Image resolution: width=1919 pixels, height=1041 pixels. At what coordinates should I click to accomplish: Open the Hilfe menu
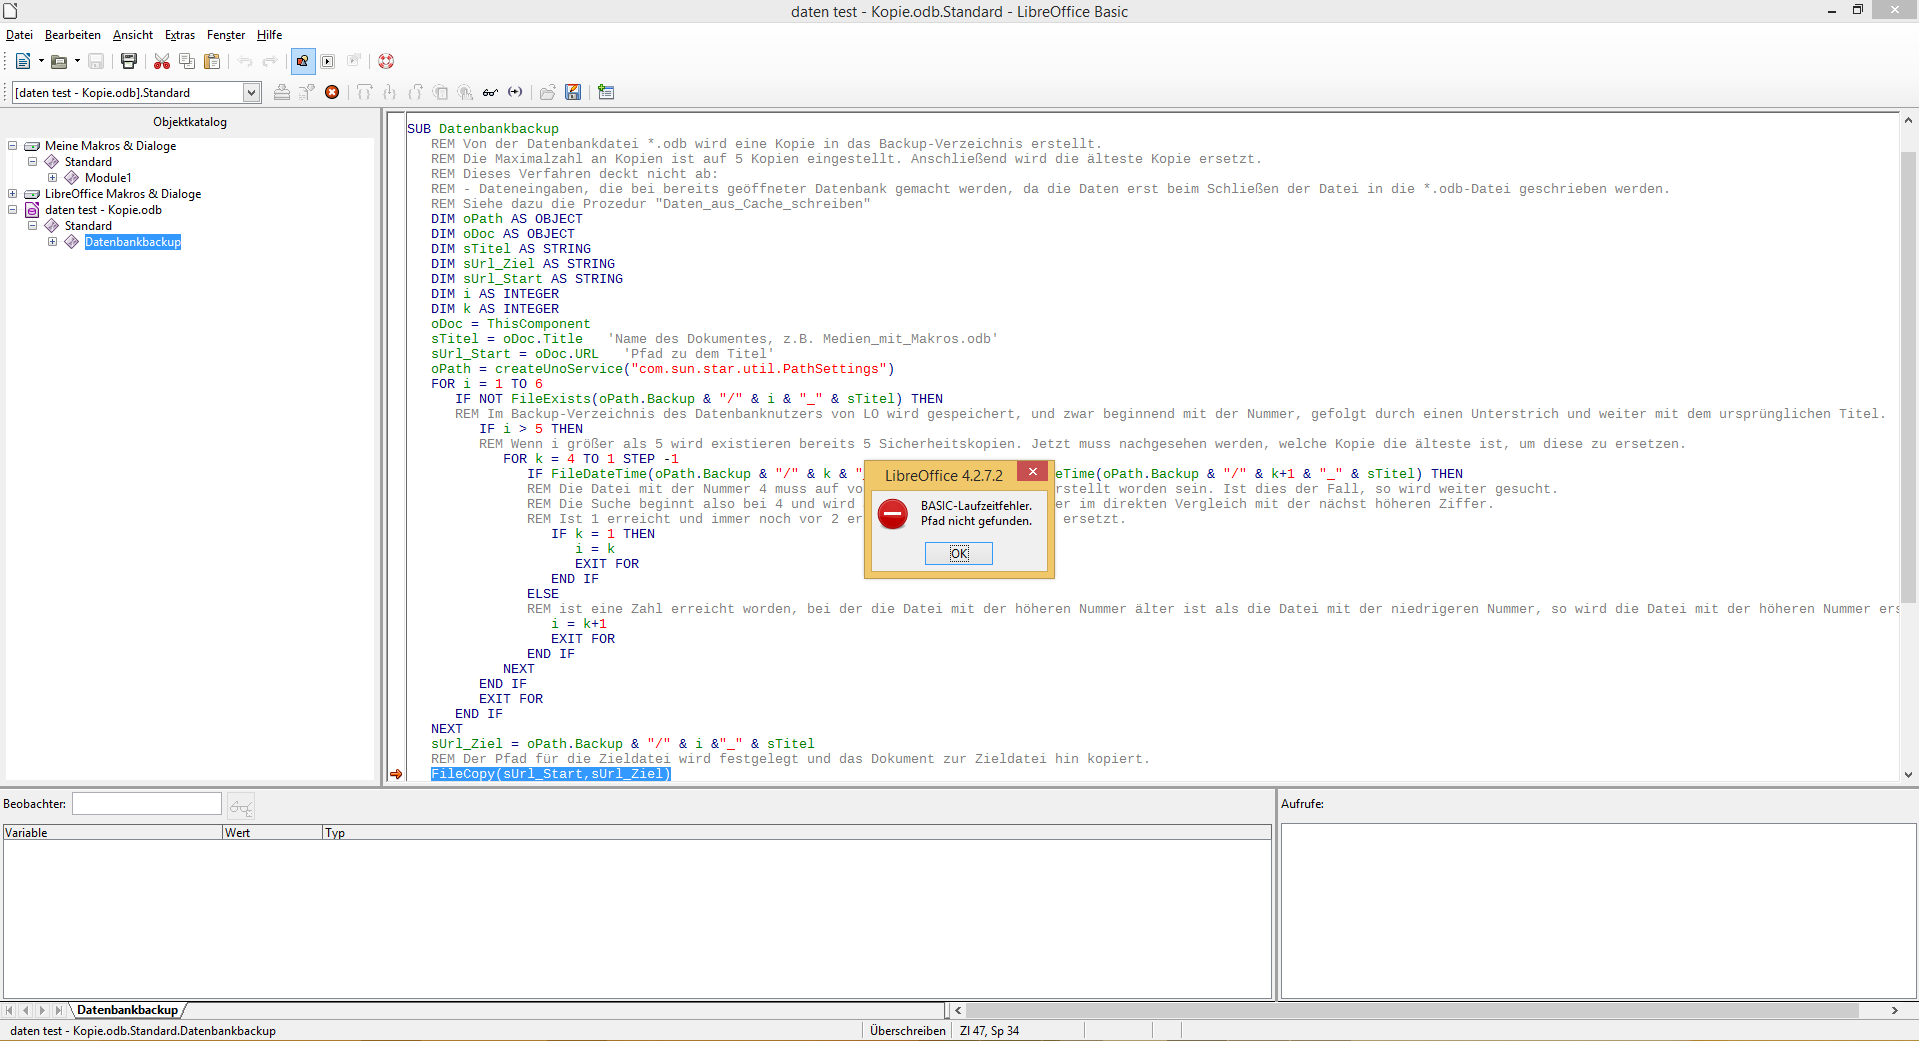(x=270, y=35)
